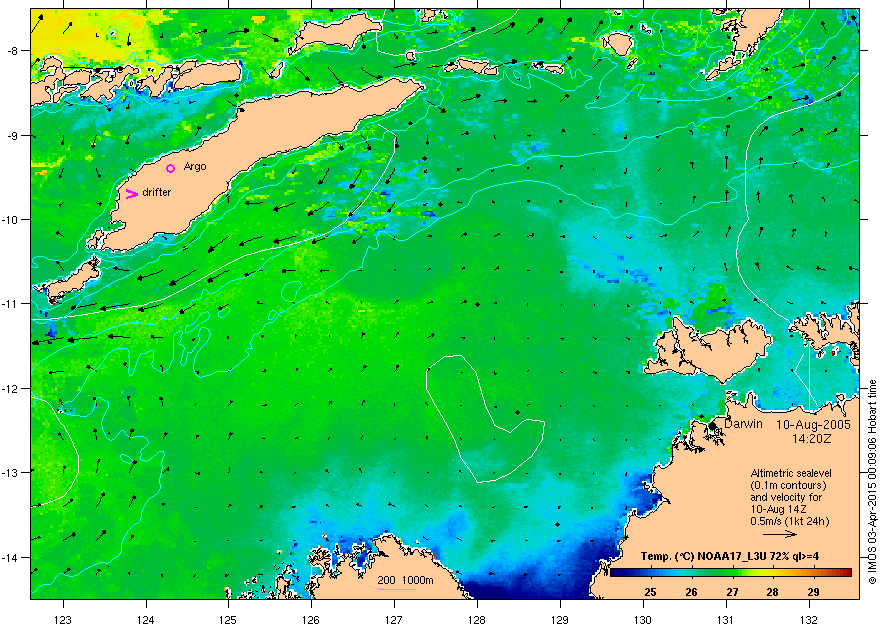Click latitude axis label '-11'
Image resolution: width=880 pixels, height=630 pixels.
coord(10,303)
